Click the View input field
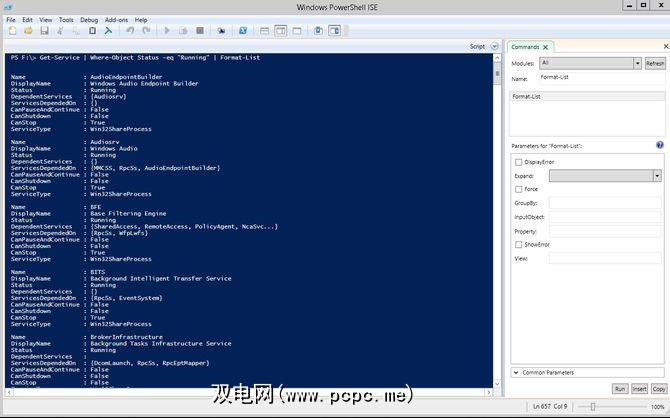670x418 pixels. [x=605, y=258]
